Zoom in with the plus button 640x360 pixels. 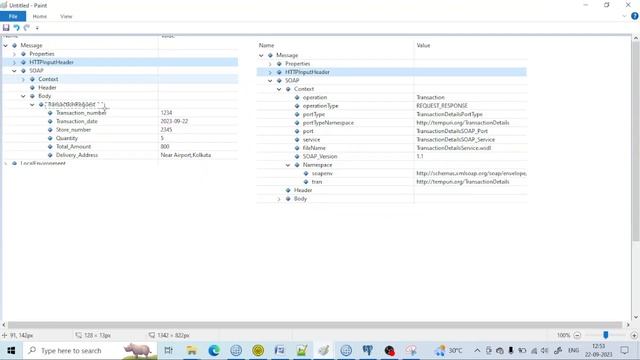634,335
